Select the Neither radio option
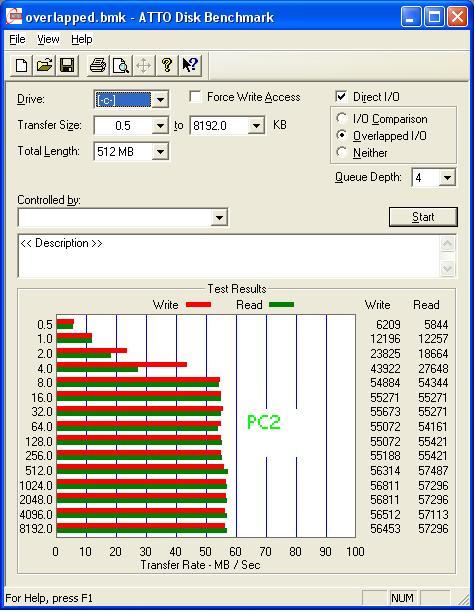 click(x=342, y=152)
